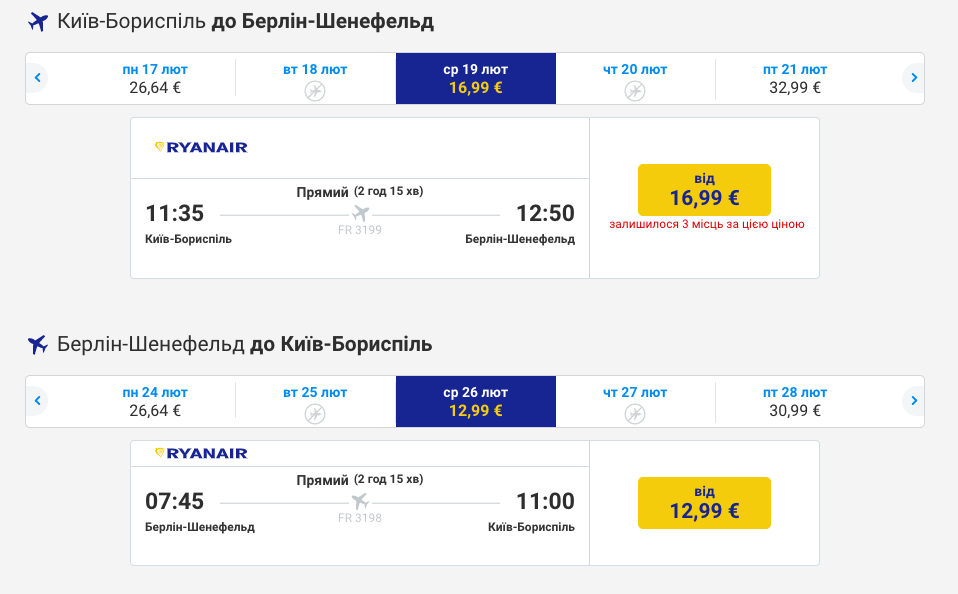Viewport: 958px width, 594px height.
Task: Select return date пт 28 лют 30,99 €
Action: click(x=795, y=401)
